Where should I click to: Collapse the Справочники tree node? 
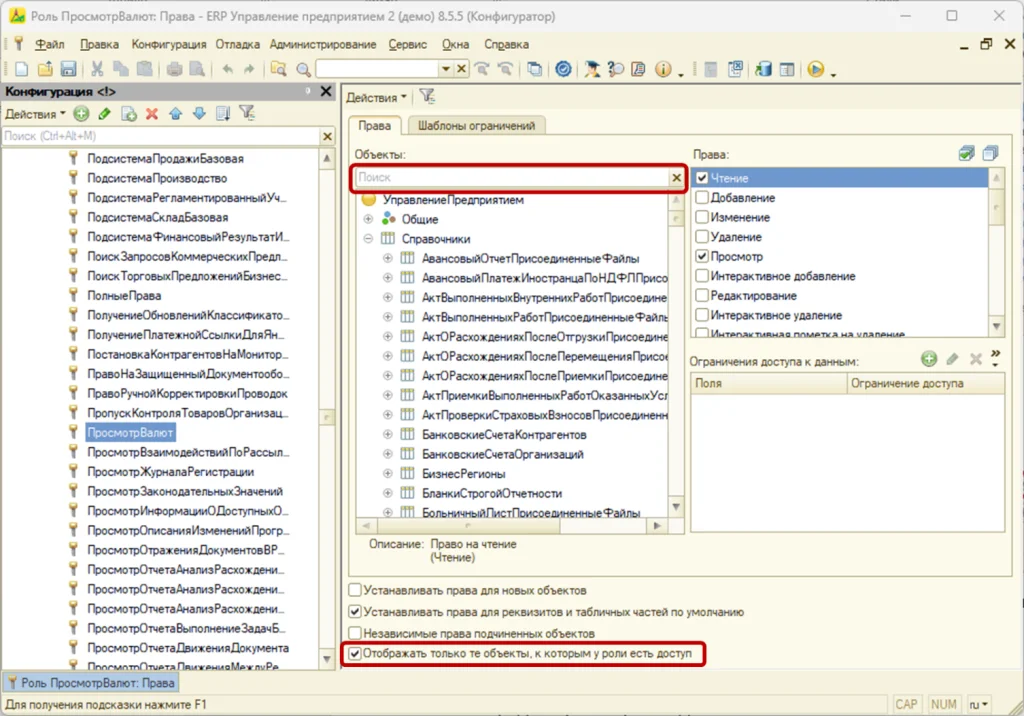click(x=368, y=238)
